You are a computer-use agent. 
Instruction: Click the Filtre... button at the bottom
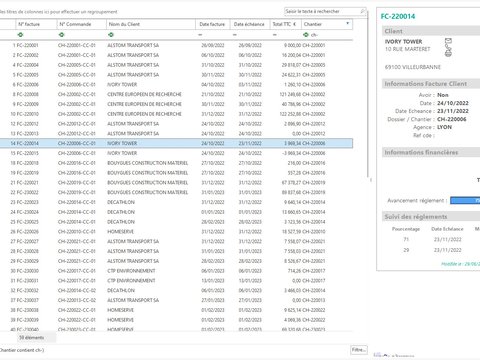[359, 350]
